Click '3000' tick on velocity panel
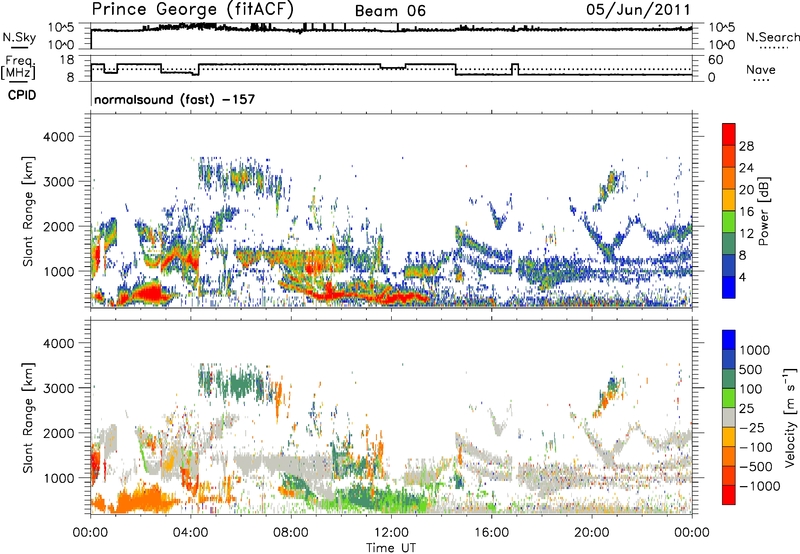This screenshot has width=800, height=554. 58,388
